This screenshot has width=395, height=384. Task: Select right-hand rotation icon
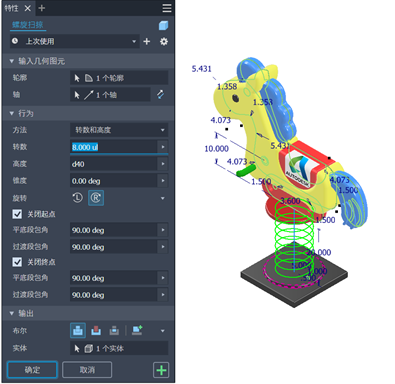[96, 198]
